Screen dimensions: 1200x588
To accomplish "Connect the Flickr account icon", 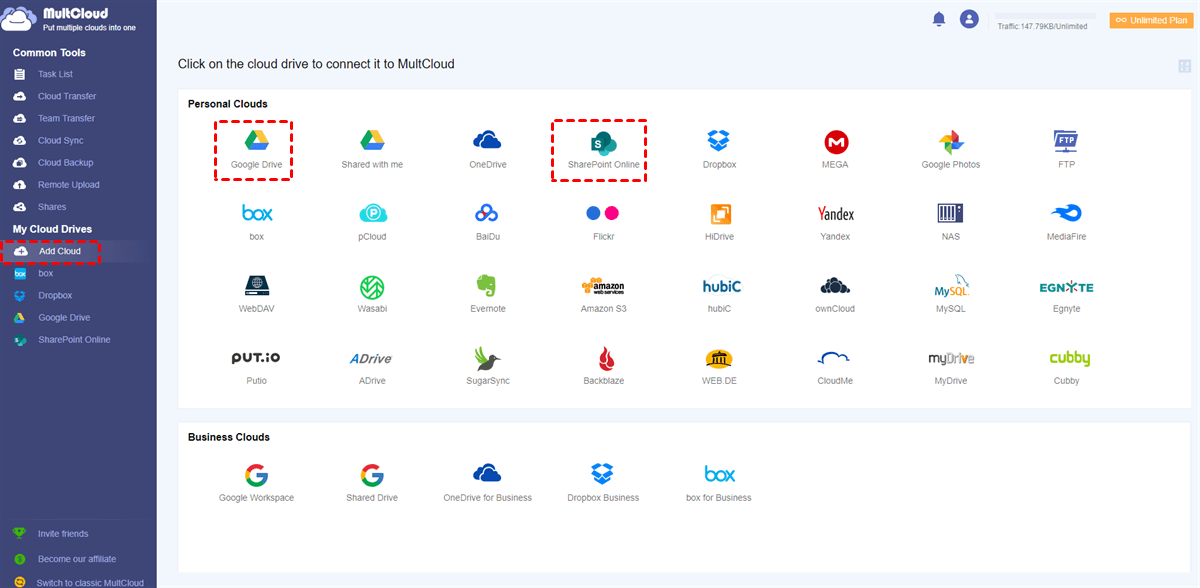I will [x=603, y=213].
